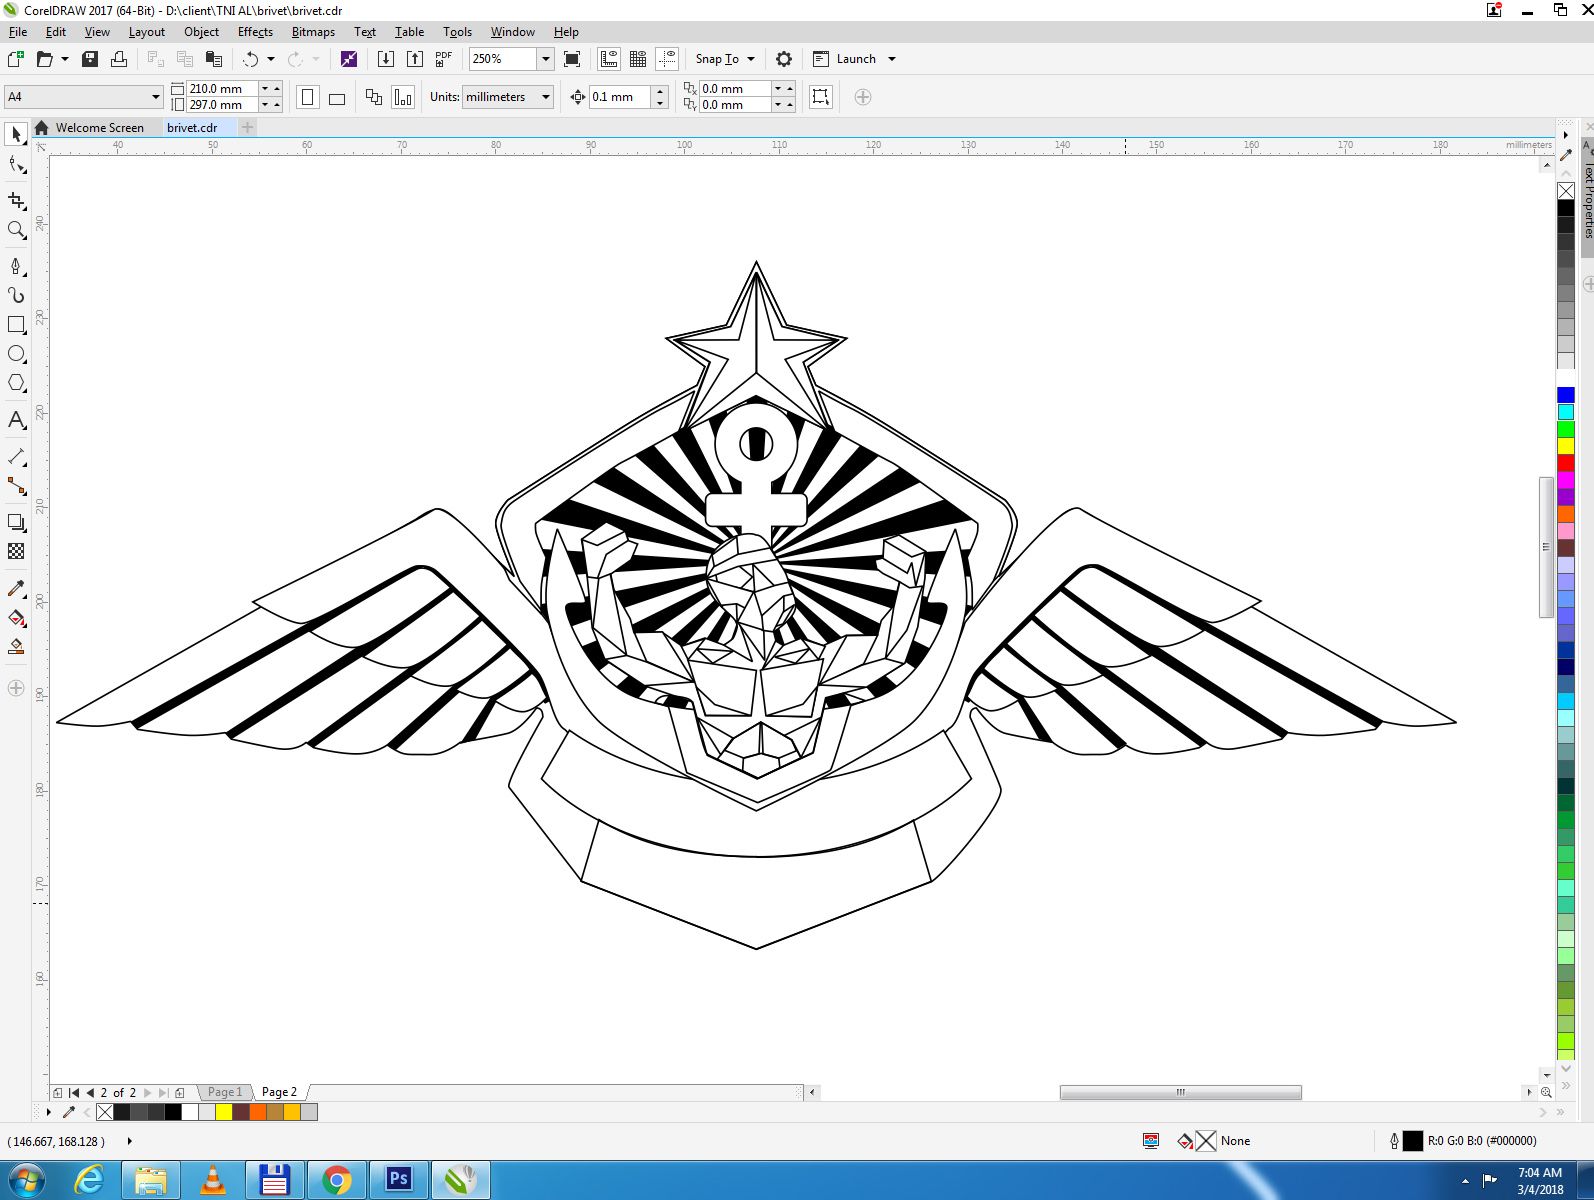Expand the zoom level dropdown
Viewport: 1594px width, 1200px height.
point(546,59)
